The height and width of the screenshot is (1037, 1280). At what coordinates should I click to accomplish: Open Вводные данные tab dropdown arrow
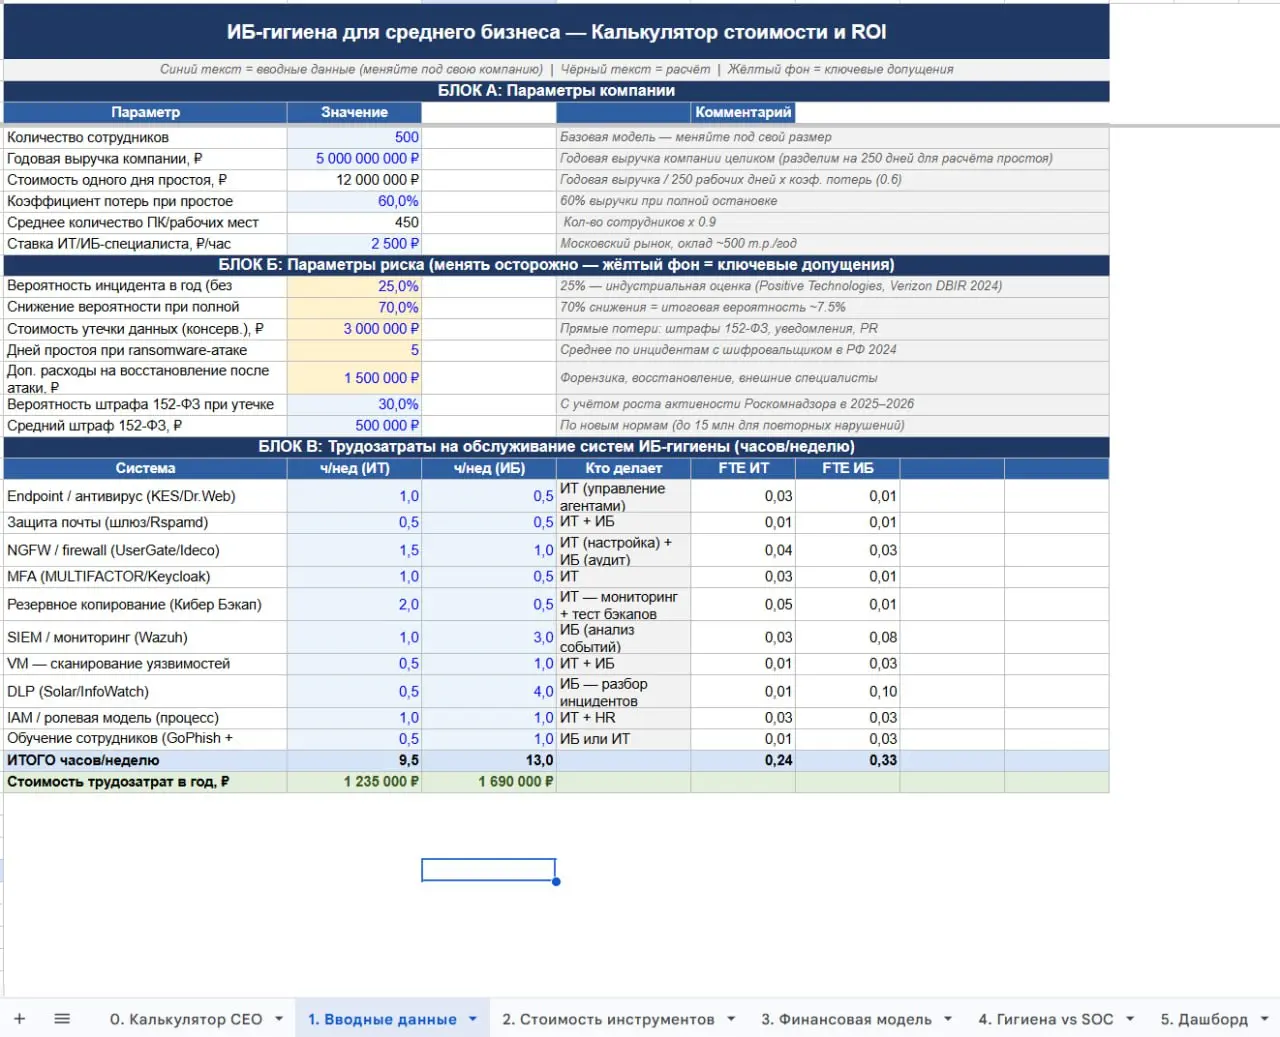coord(472,1019)
